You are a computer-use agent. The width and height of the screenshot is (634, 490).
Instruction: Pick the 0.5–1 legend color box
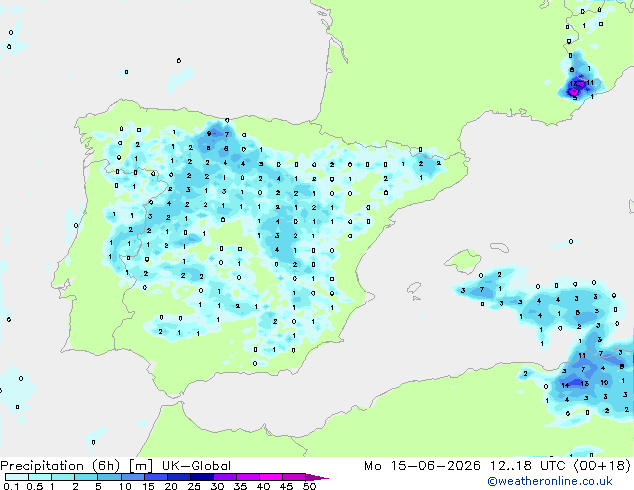tap(40, 477)
